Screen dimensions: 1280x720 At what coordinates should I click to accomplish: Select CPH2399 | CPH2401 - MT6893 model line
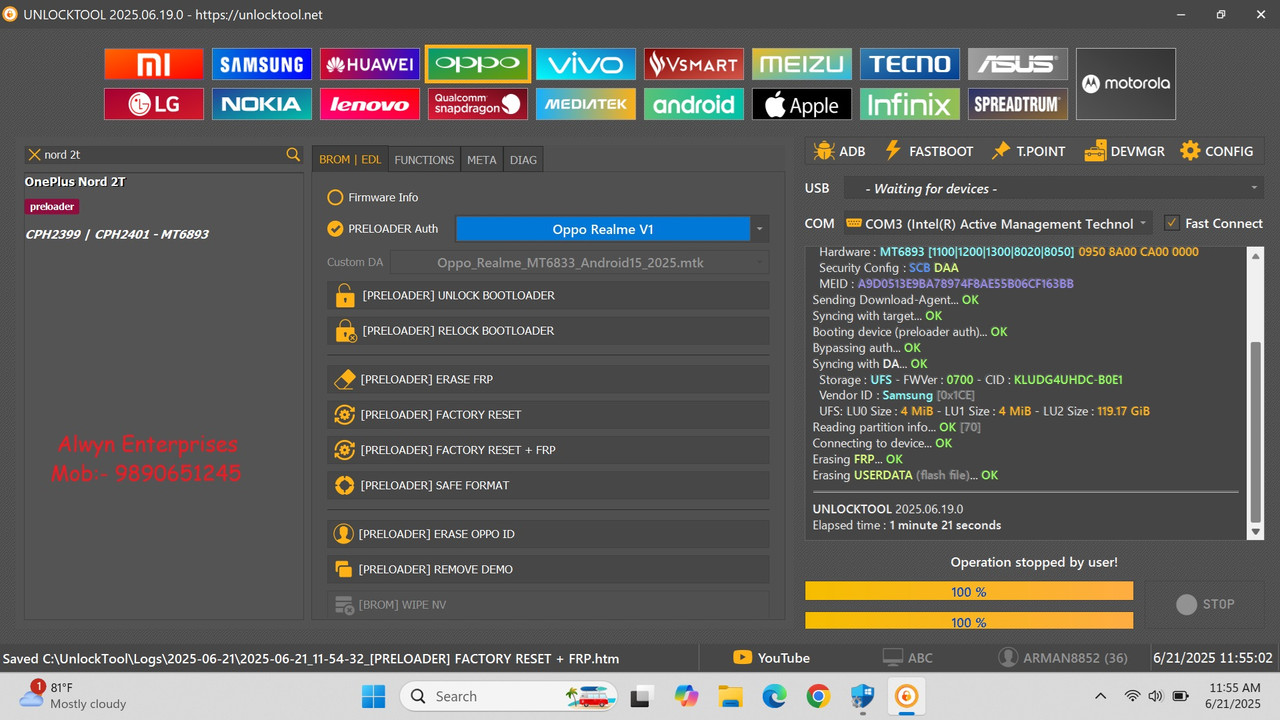coord(117,234)
